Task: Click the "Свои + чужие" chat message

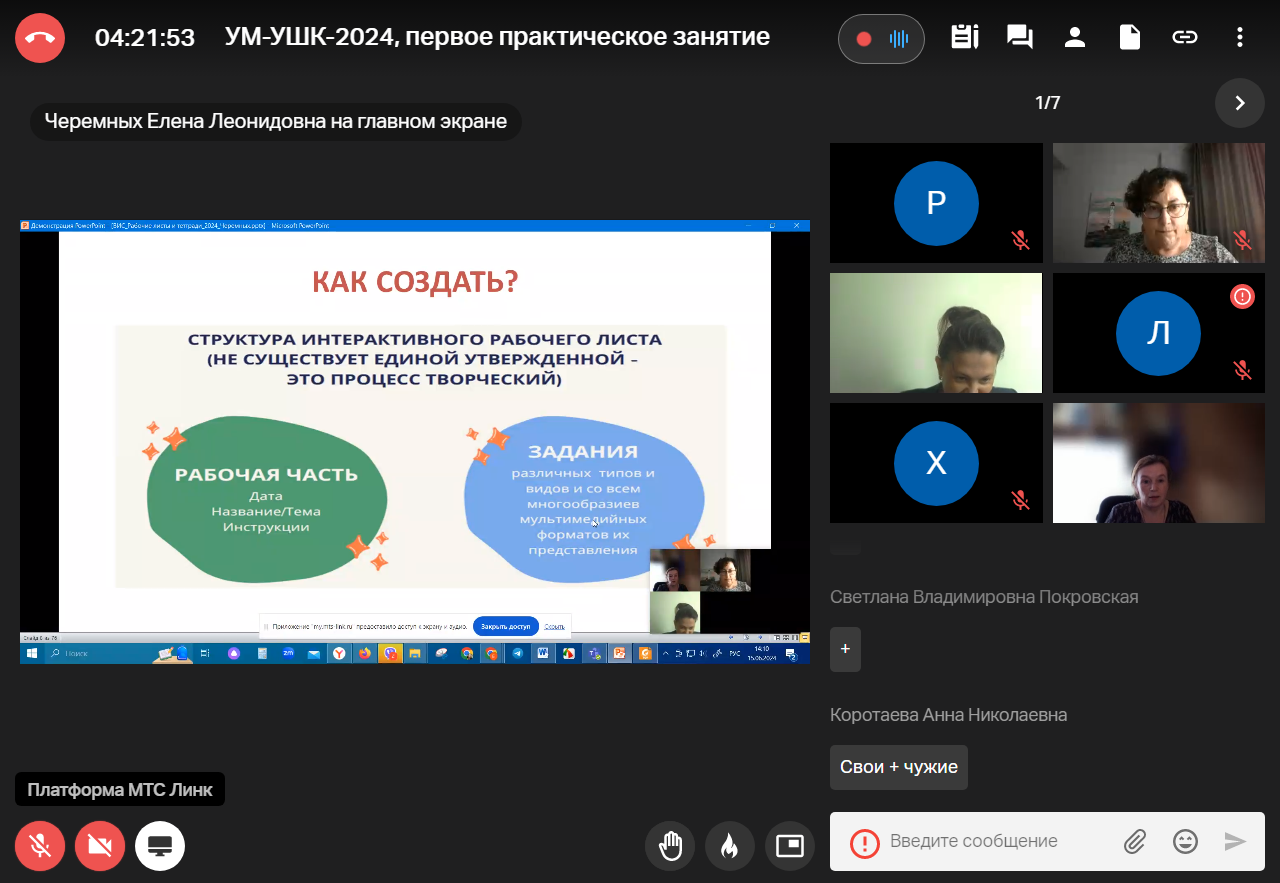Action: click(x=898, y=767)
